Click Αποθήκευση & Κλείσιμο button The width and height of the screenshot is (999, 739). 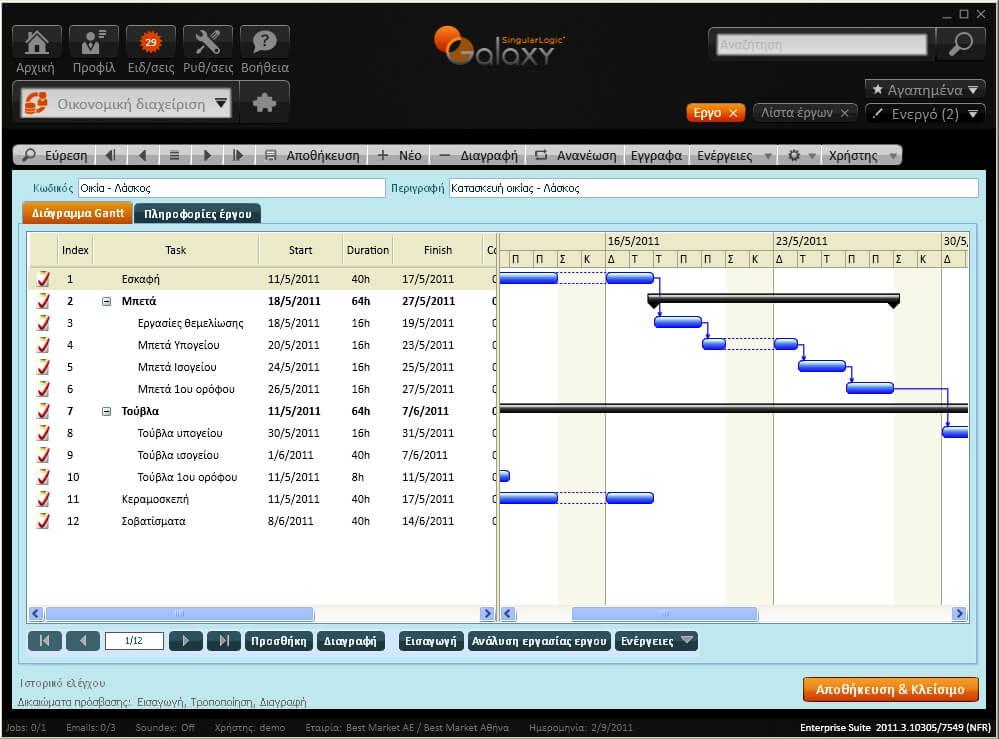[x=890, y=690]
